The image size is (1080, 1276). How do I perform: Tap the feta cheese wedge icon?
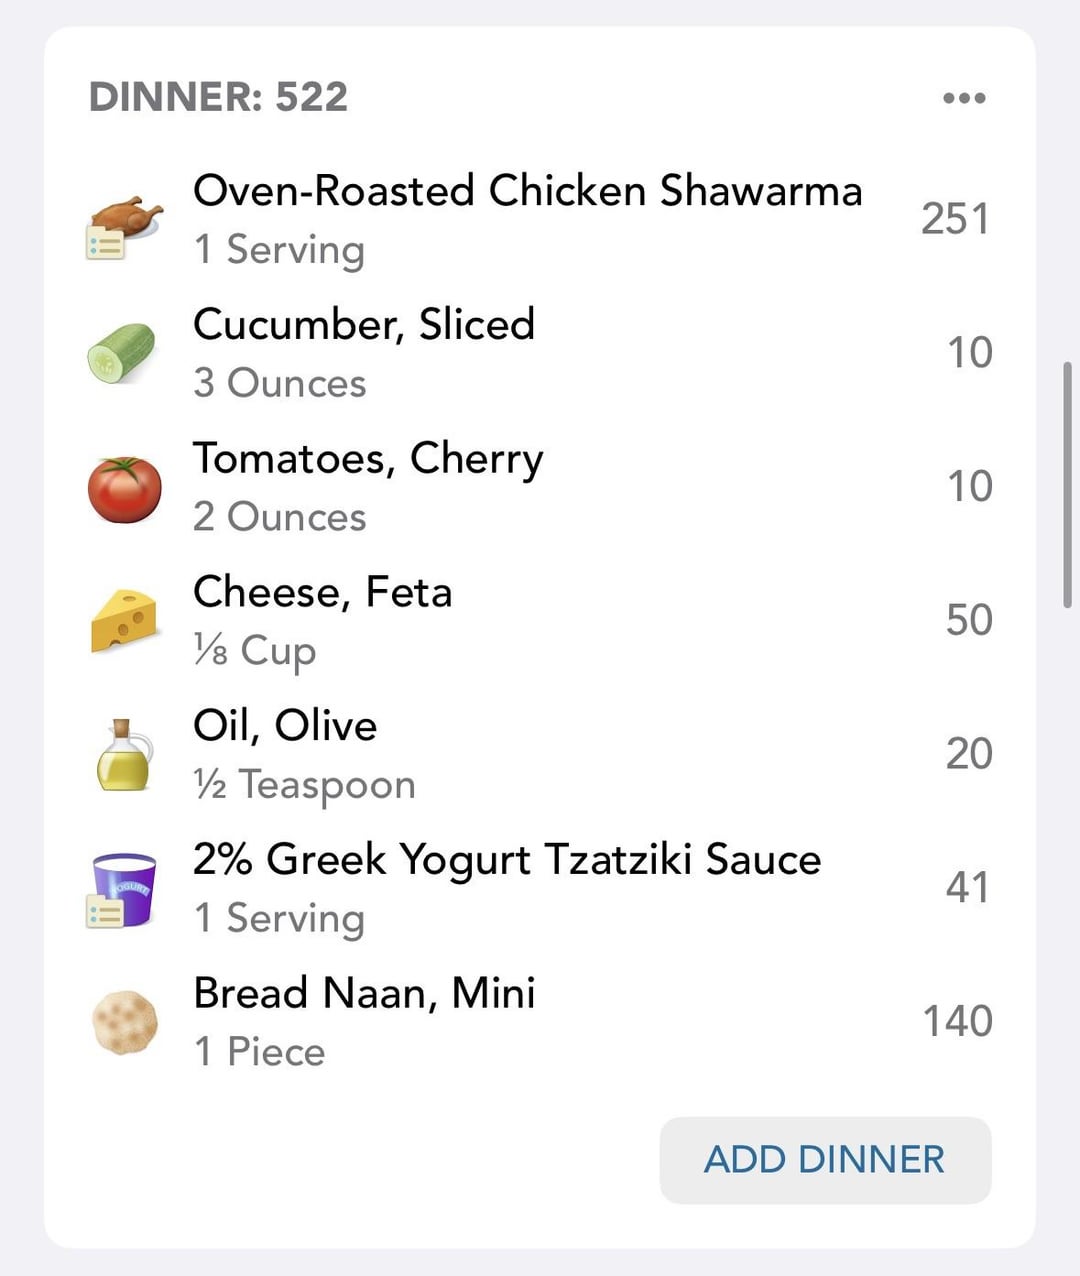(x=124, y=621)
